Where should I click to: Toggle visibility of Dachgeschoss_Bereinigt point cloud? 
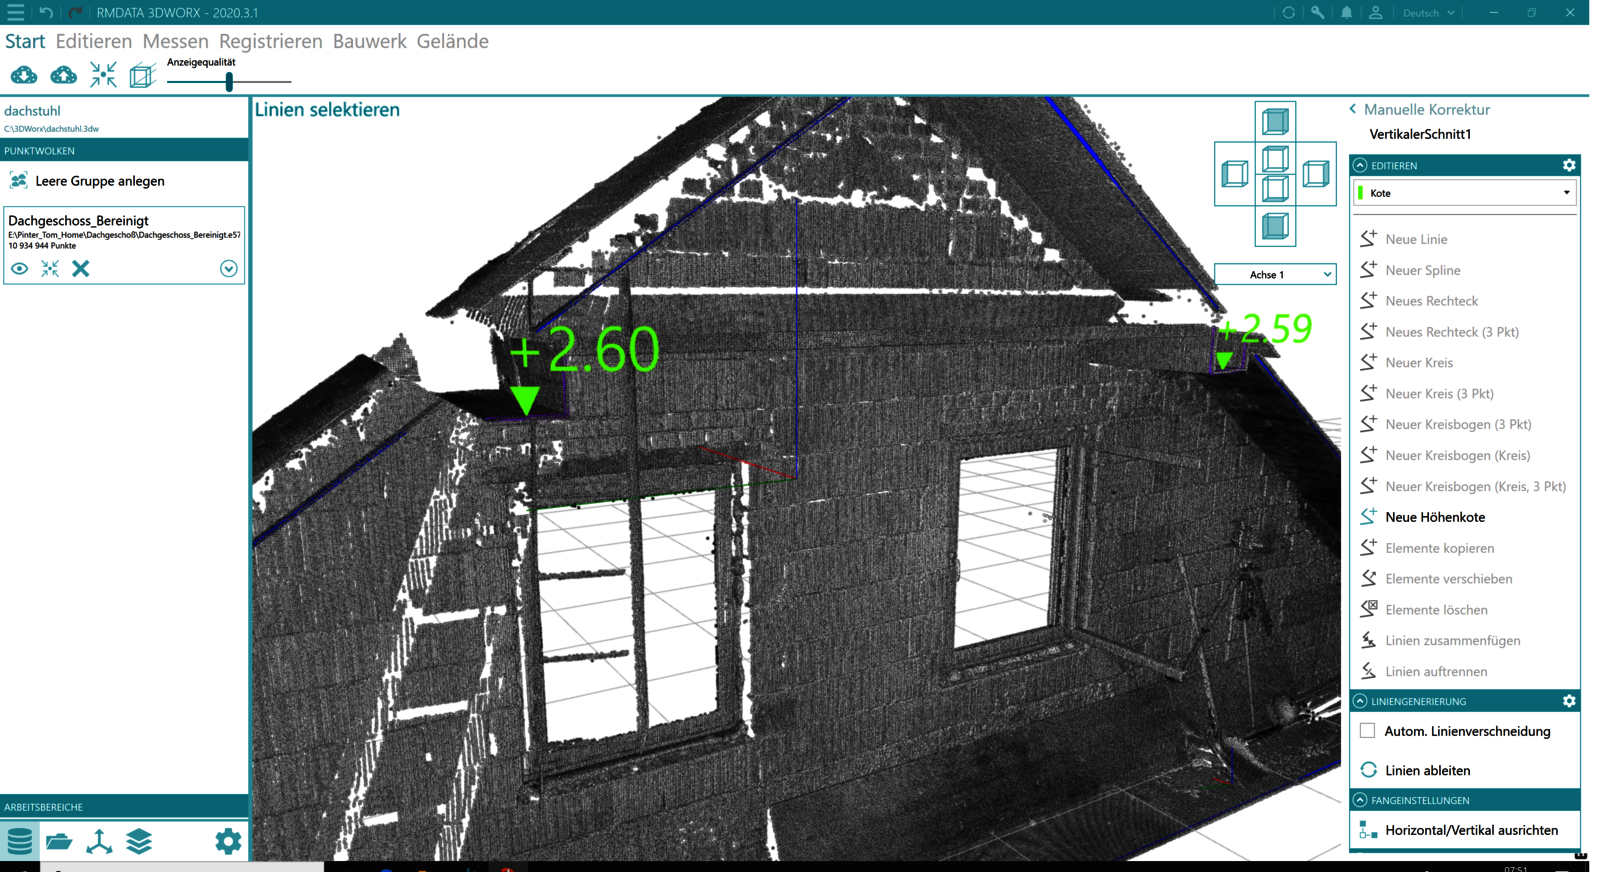click(x=19, y=268)
